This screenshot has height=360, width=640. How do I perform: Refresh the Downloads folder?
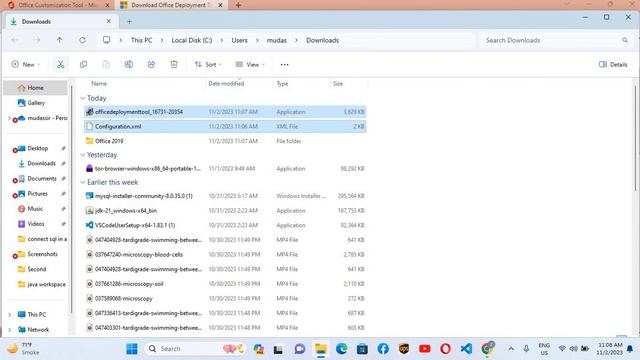click(x=82, y=40)
